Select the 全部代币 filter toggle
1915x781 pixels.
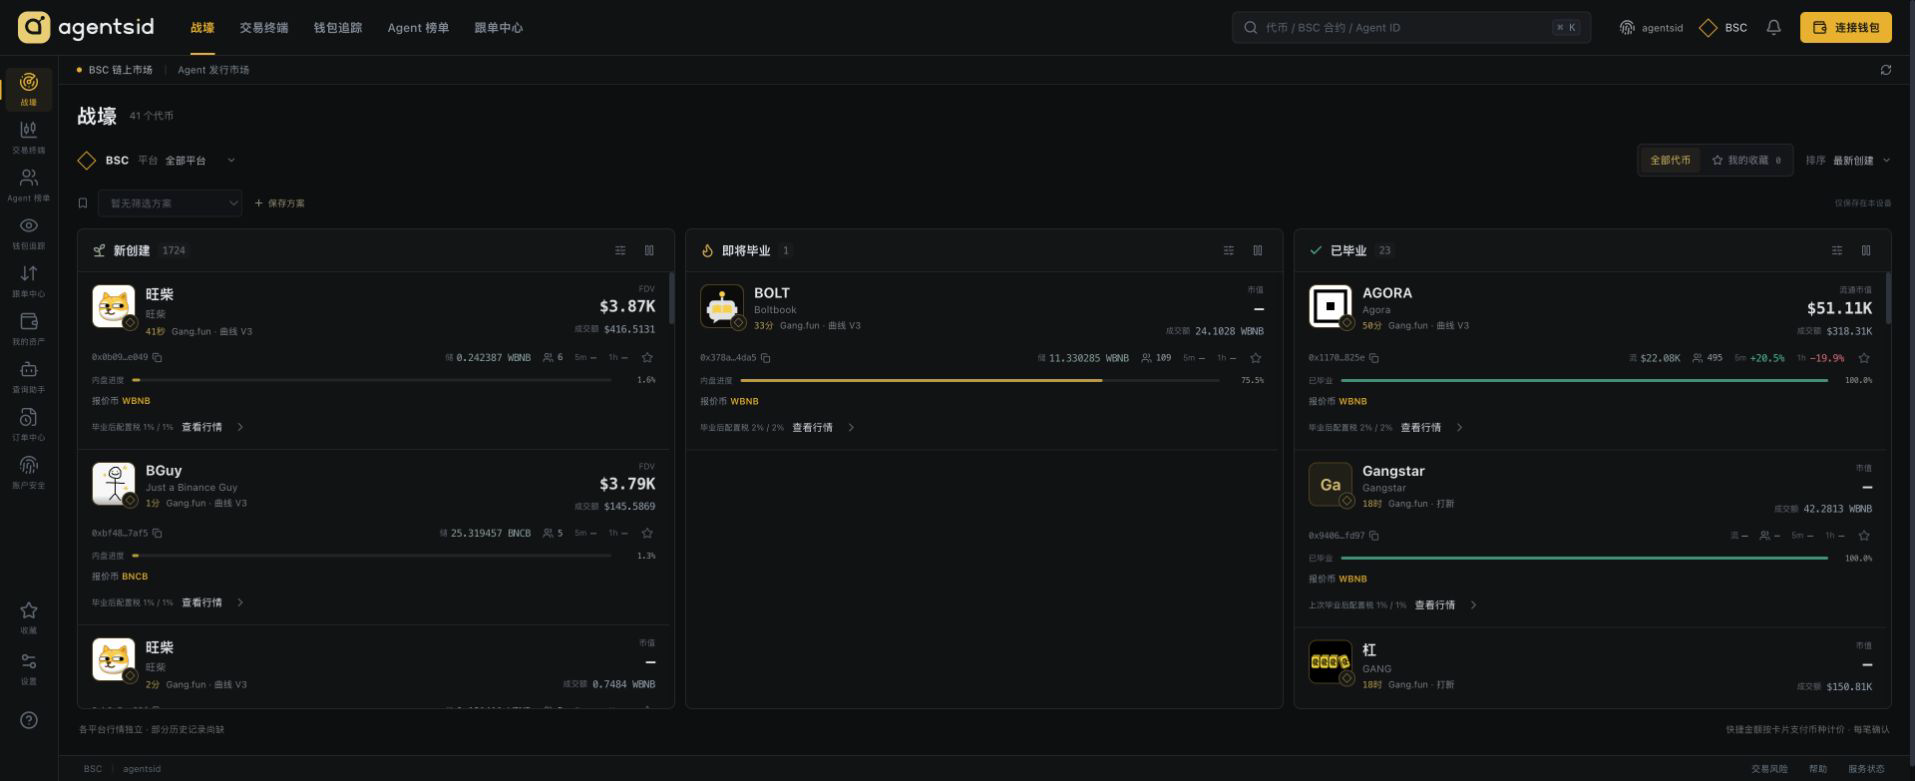(x=1670, y=160)
